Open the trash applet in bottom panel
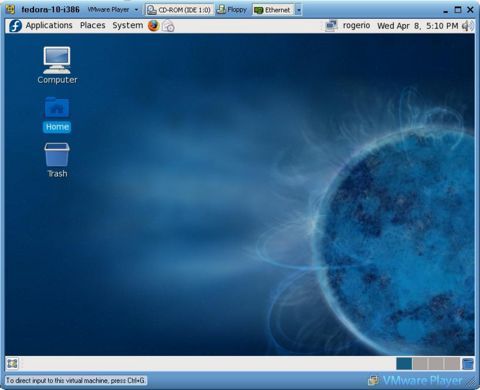The width and height of the screenshot is (480, 390). pos(468,364)
